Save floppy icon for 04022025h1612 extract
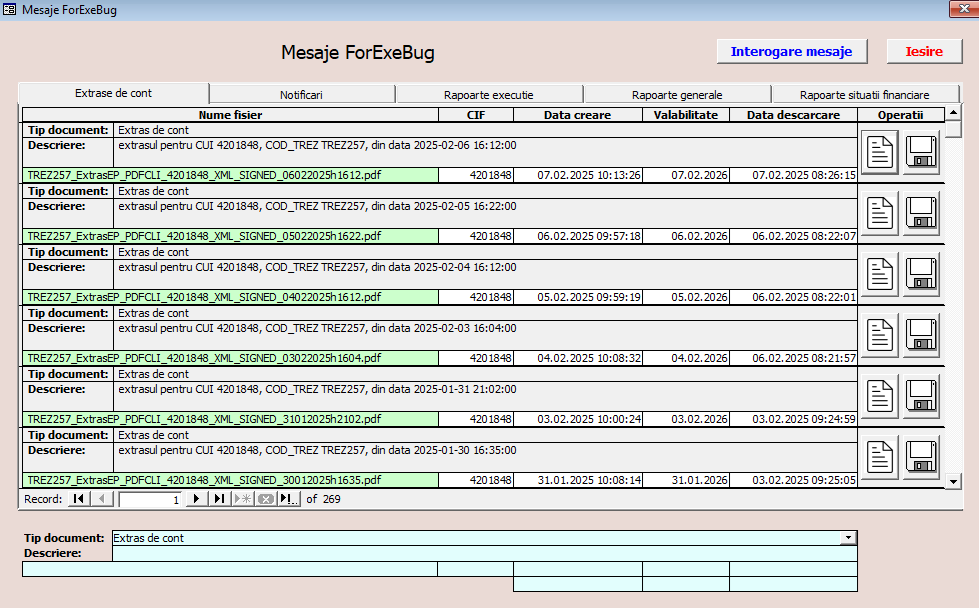The width and height of the screenshot is (979, 608). (x=921, y=275)
